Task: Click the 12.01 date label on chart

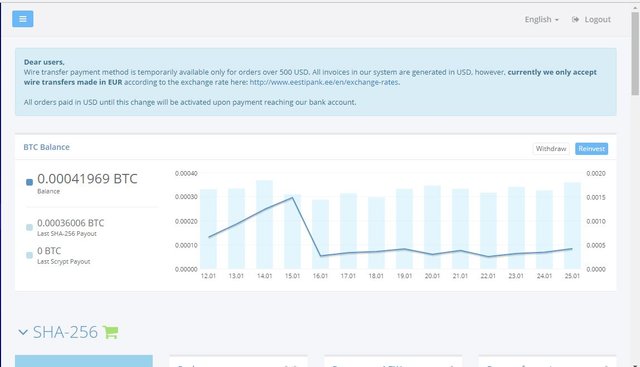Action: 208,276
